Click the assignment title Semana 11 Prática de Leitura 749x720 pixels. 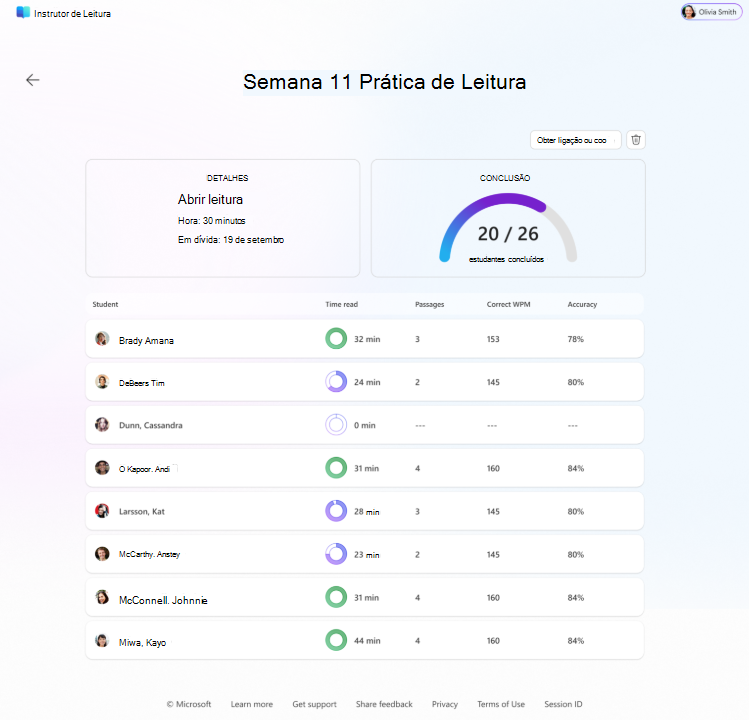[385, 82]
